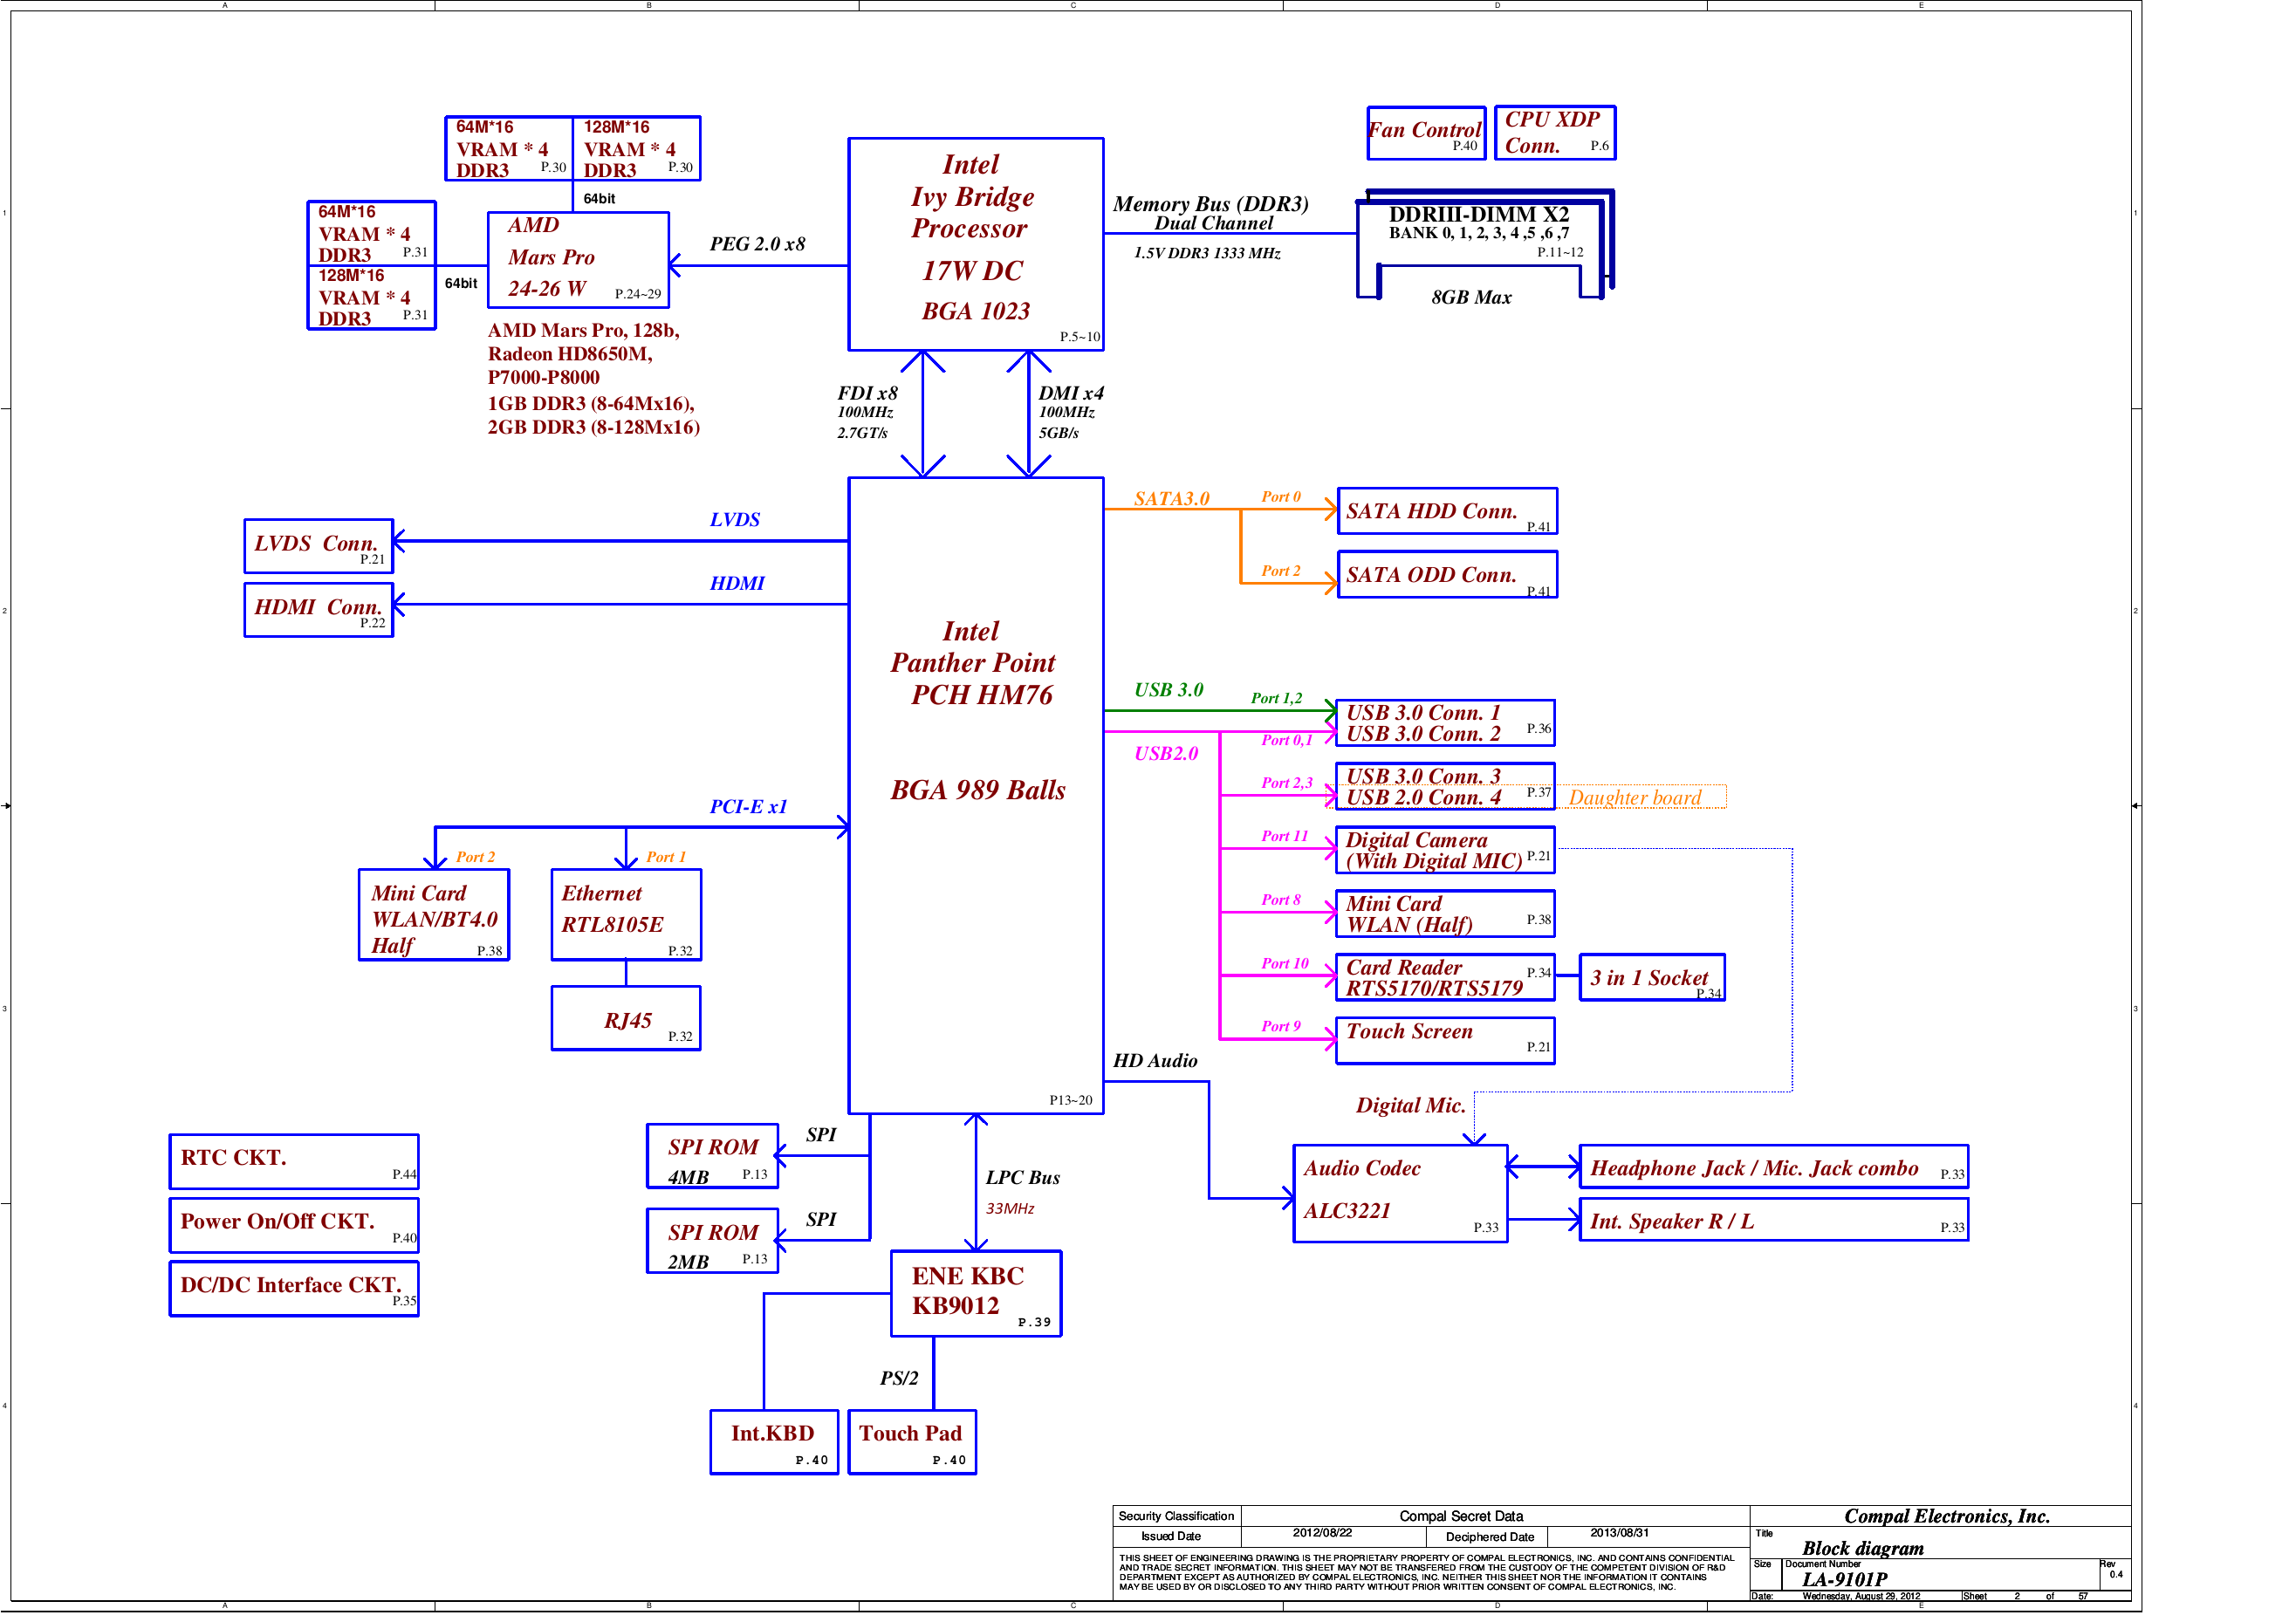Click the Memory Bus (DDR3) label
Image resolution: width=2296 pixels, height=1622 pixels.
[x=1210, y=203]
